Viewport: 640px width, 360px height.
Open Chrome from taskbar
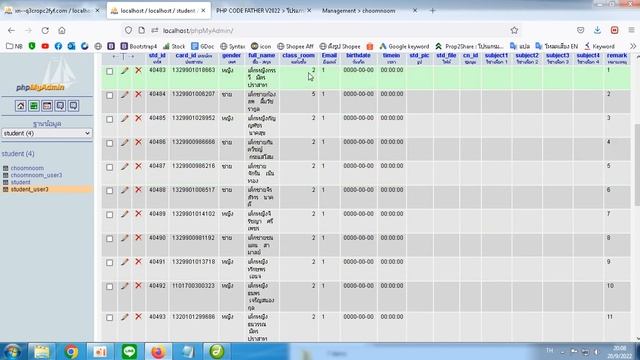[71, 351]
